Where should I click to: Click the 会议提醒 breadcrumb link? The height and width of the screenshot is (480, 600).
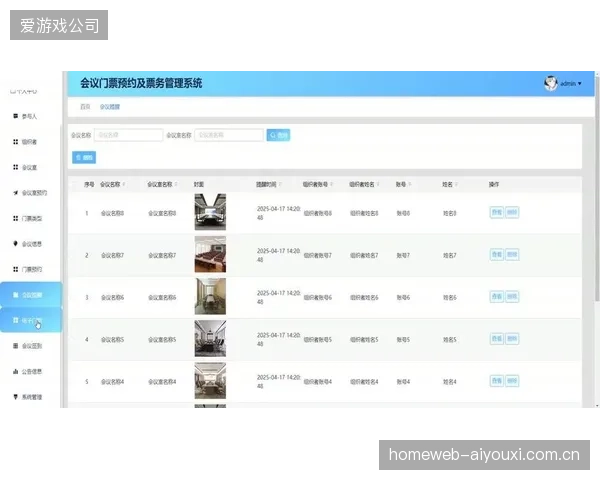(110, 107)
